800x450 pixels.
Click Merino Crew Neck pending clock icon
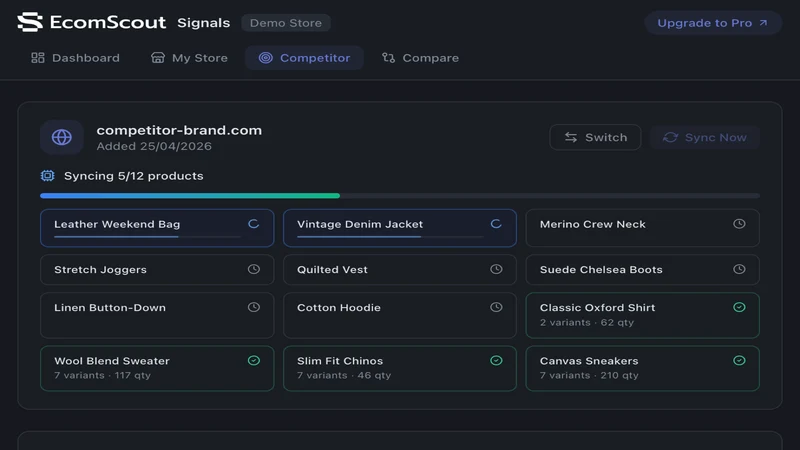739,223
